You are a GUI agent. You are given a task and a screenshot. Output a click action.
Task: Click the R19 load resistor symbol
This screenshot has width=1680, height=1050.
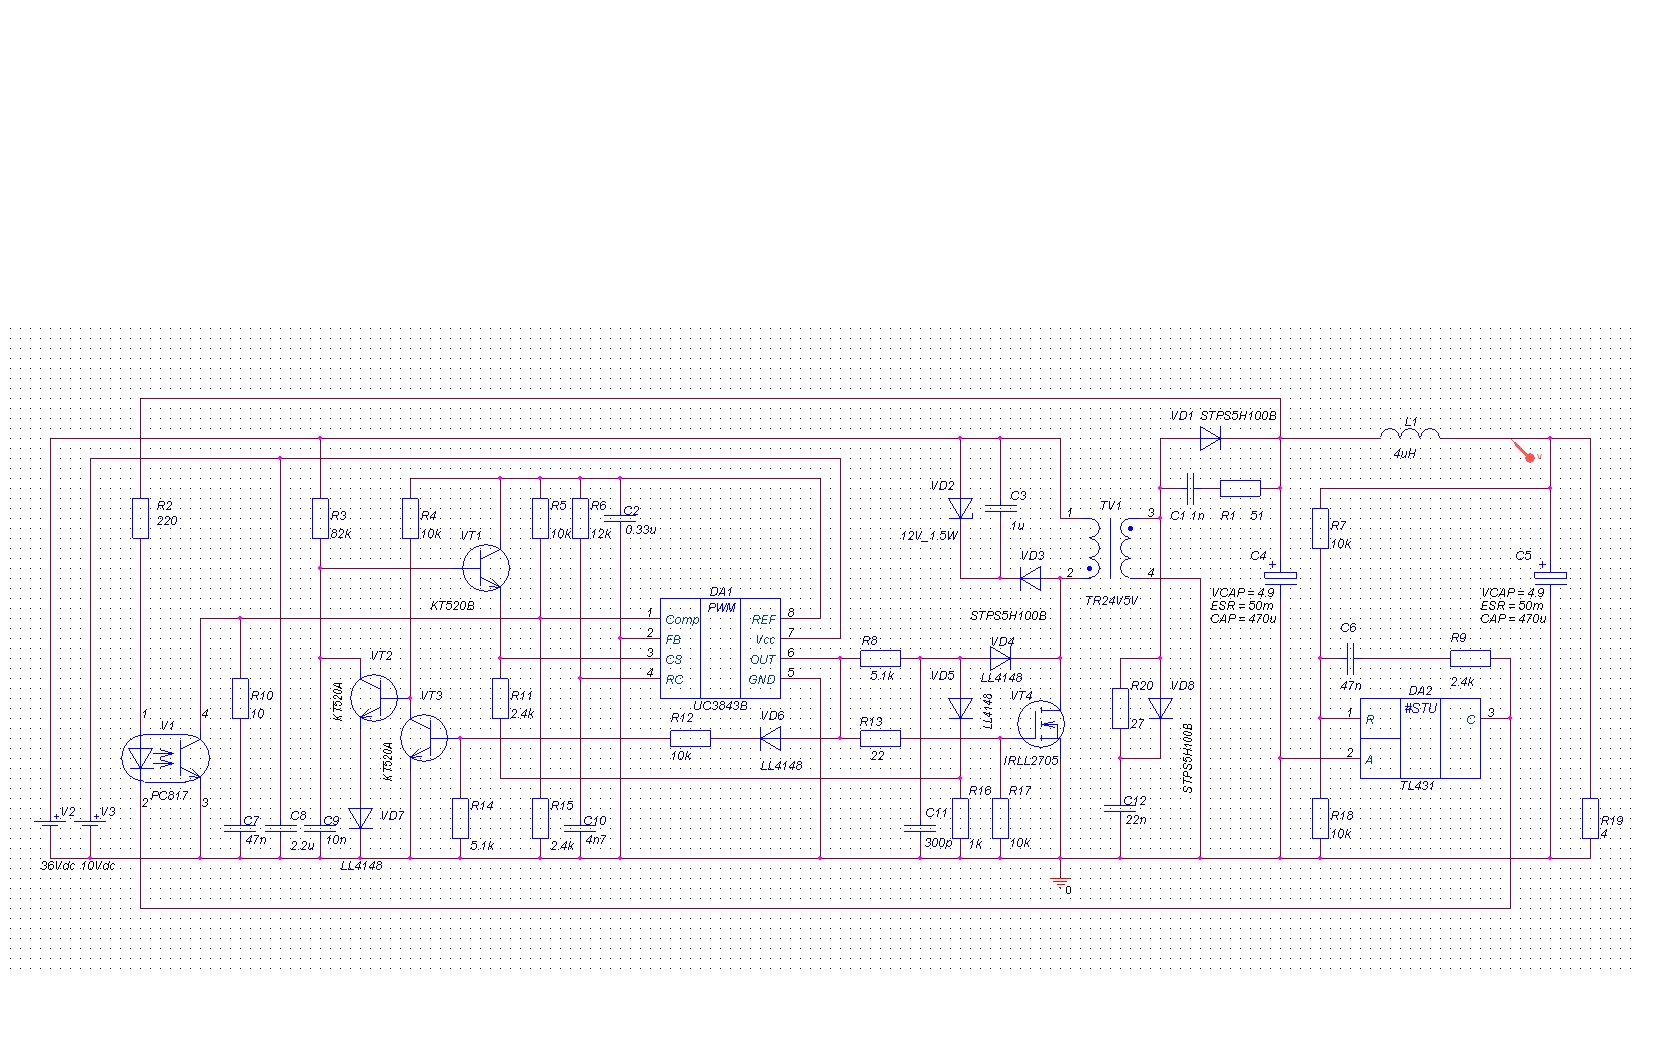click(x=1590, y=818)
